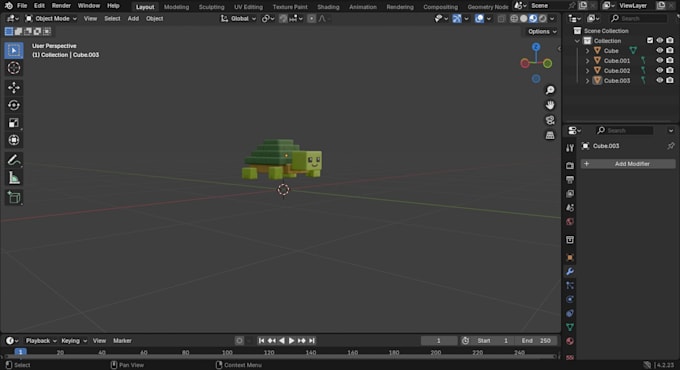Click the Add Modifier button

(628, 164)
